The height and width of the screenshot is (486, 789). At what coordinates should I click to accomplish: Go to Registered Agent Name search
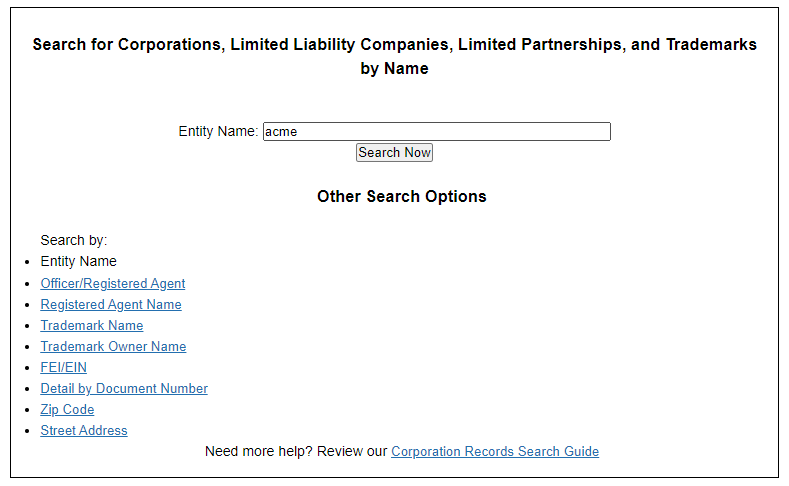tap(111, 304)
